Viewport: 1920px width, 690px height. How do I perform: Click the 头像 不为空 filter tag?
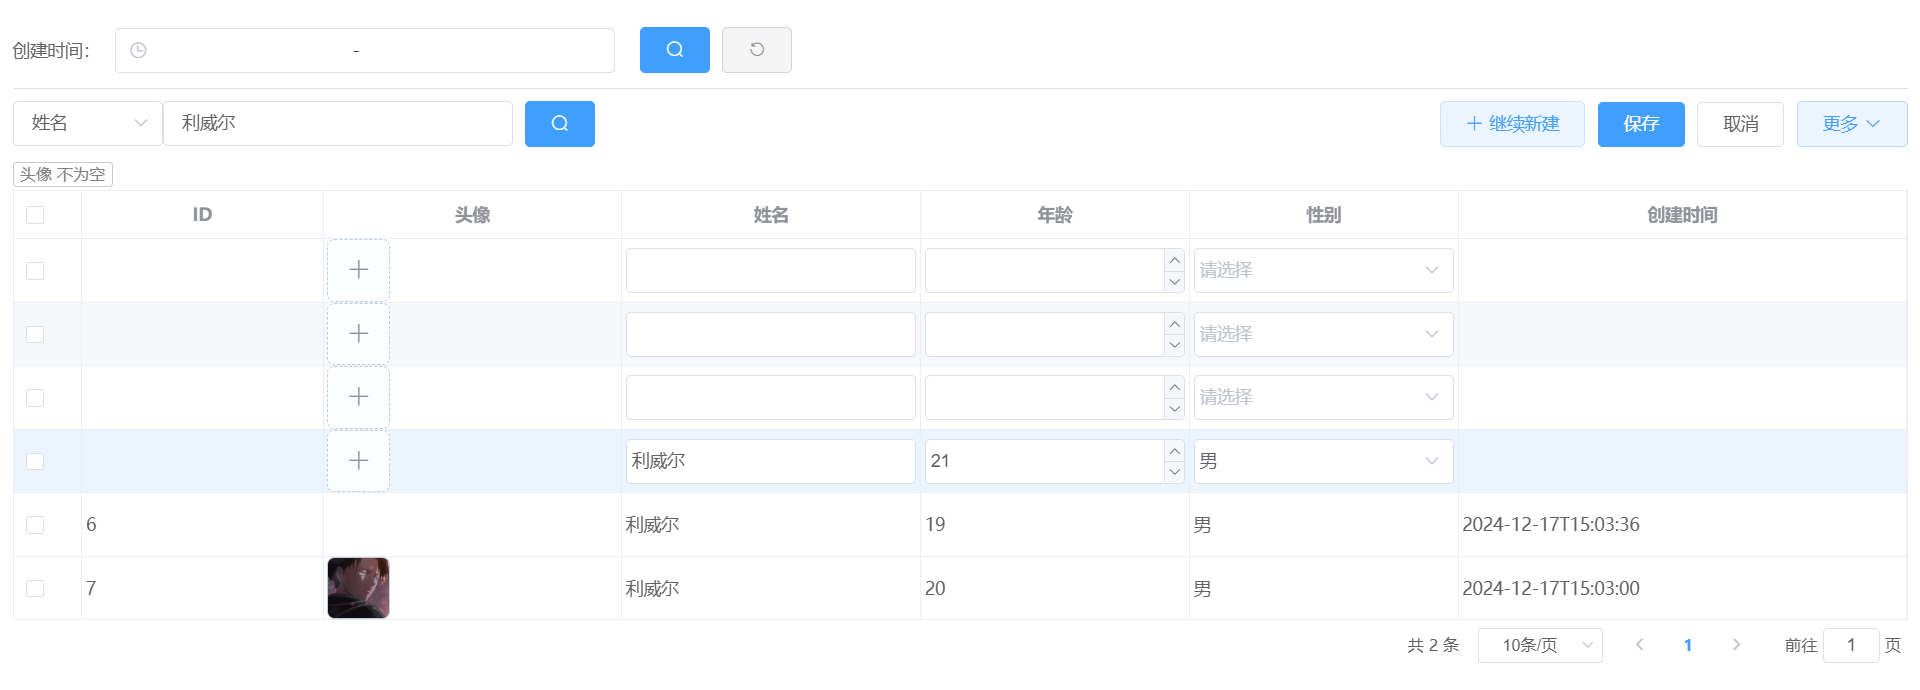pyautogui.click(x=63, y=175)
